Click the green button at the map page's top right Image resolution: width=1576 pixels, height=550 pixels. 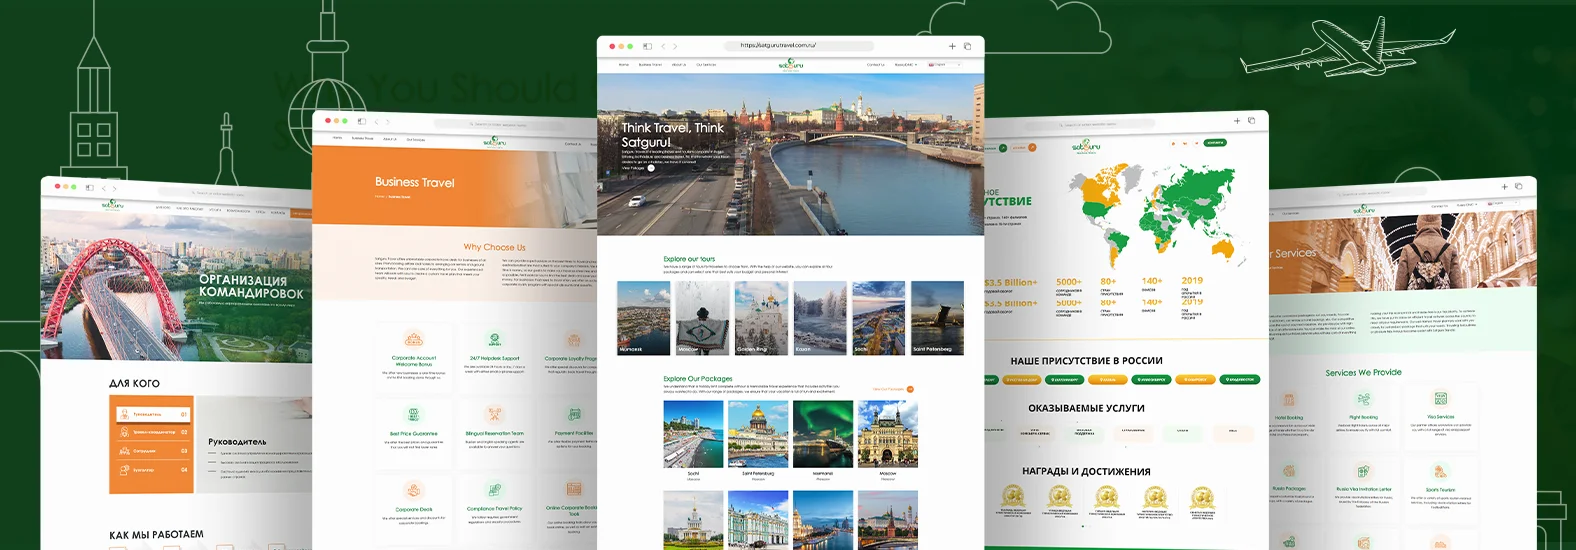1214,143
